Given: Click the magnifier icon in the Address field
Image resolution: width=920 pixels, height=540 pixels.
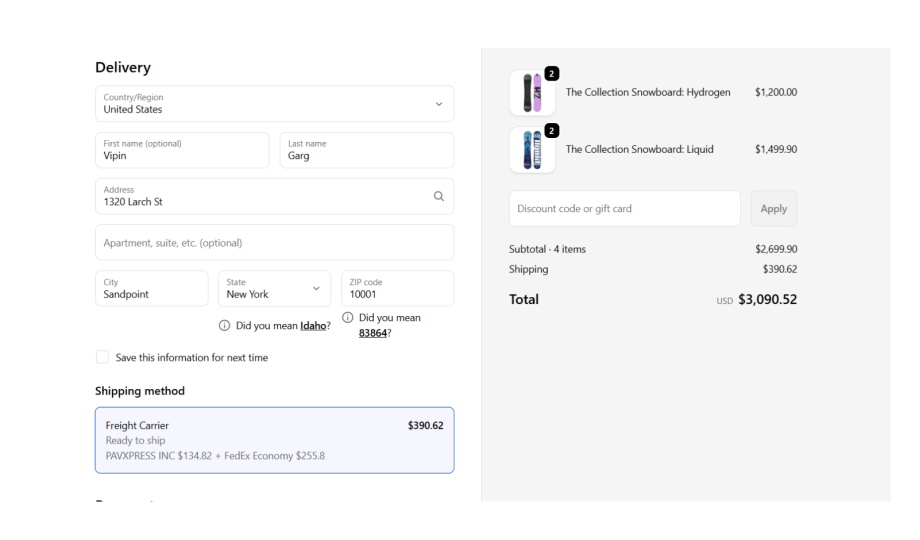Looking at the screenshot, I should [438, 196].
